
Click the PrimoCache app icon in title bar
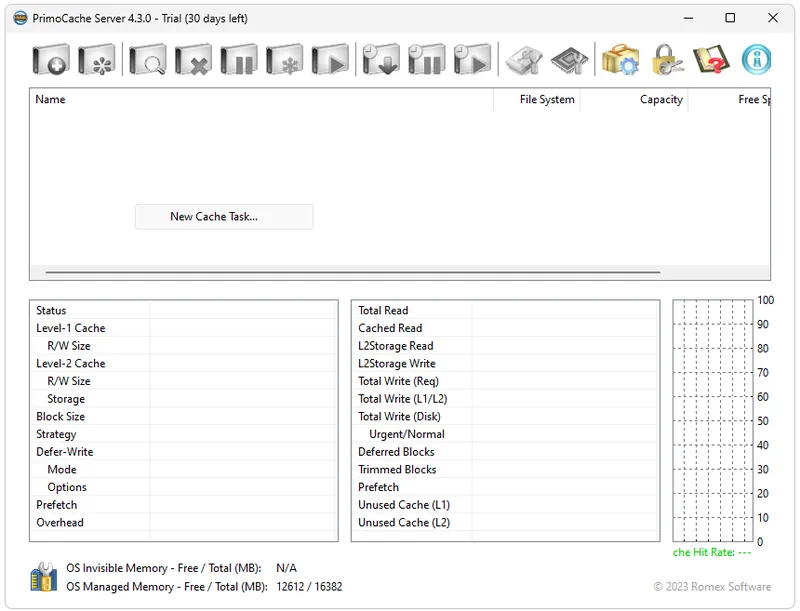(20, 18)
